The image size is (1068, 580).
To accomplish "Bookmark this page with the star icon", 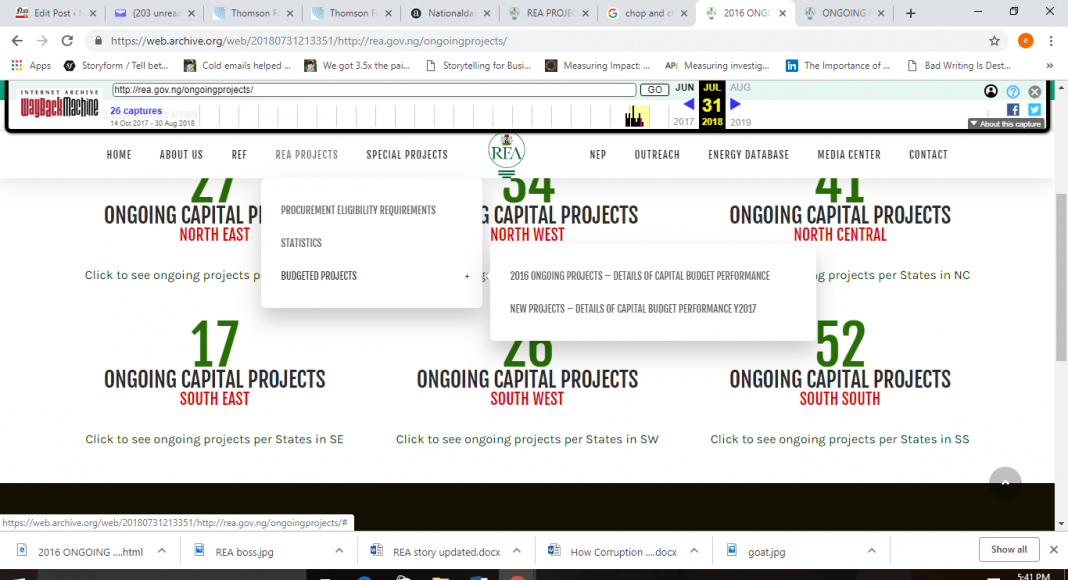I will click(x=994, y=41).
